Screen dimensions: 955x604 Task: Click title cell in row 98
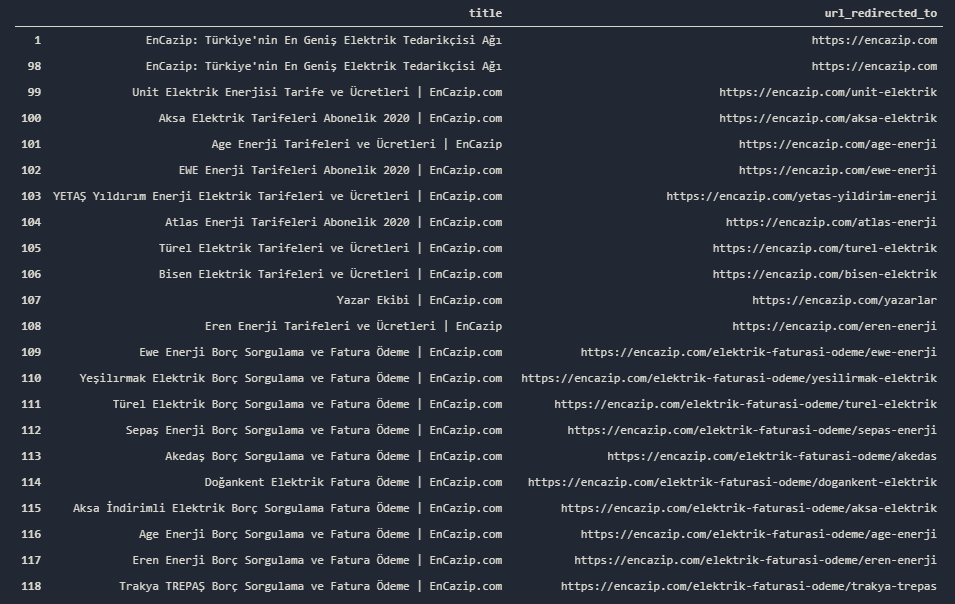coord(323,66)
